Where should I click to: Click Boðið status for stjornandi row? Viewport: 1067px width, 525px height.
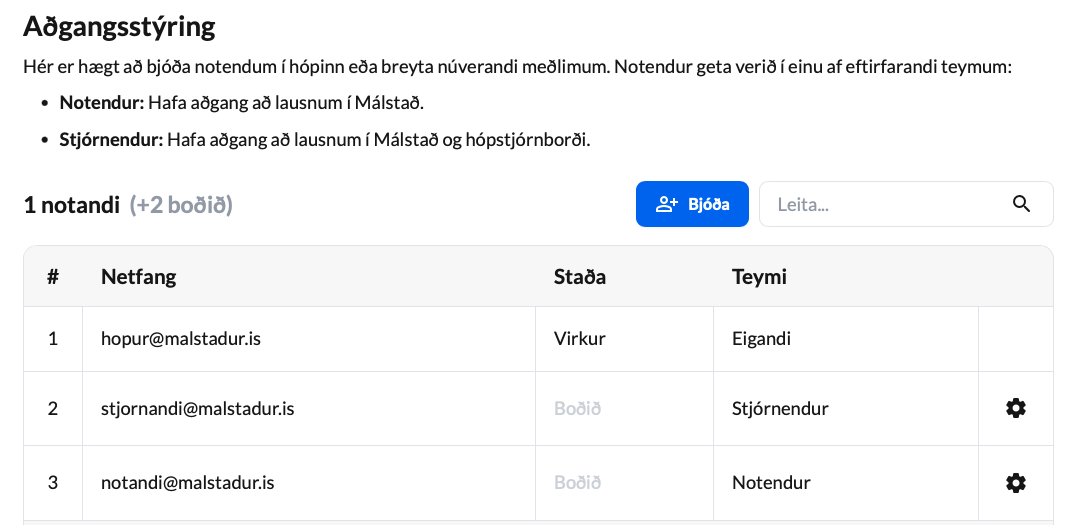coord(577,409)
